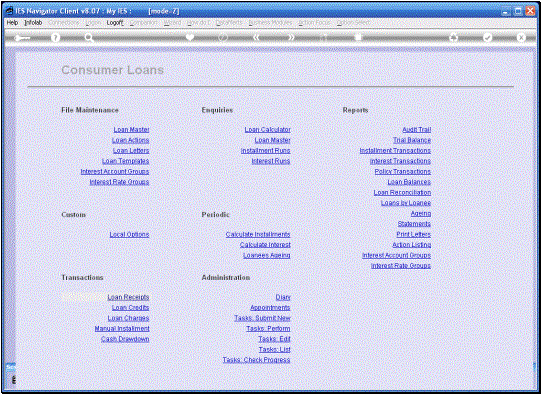Open Interest Rate Groups under Reports
Viewport: 541px width, 394px height.
point(401,266)
